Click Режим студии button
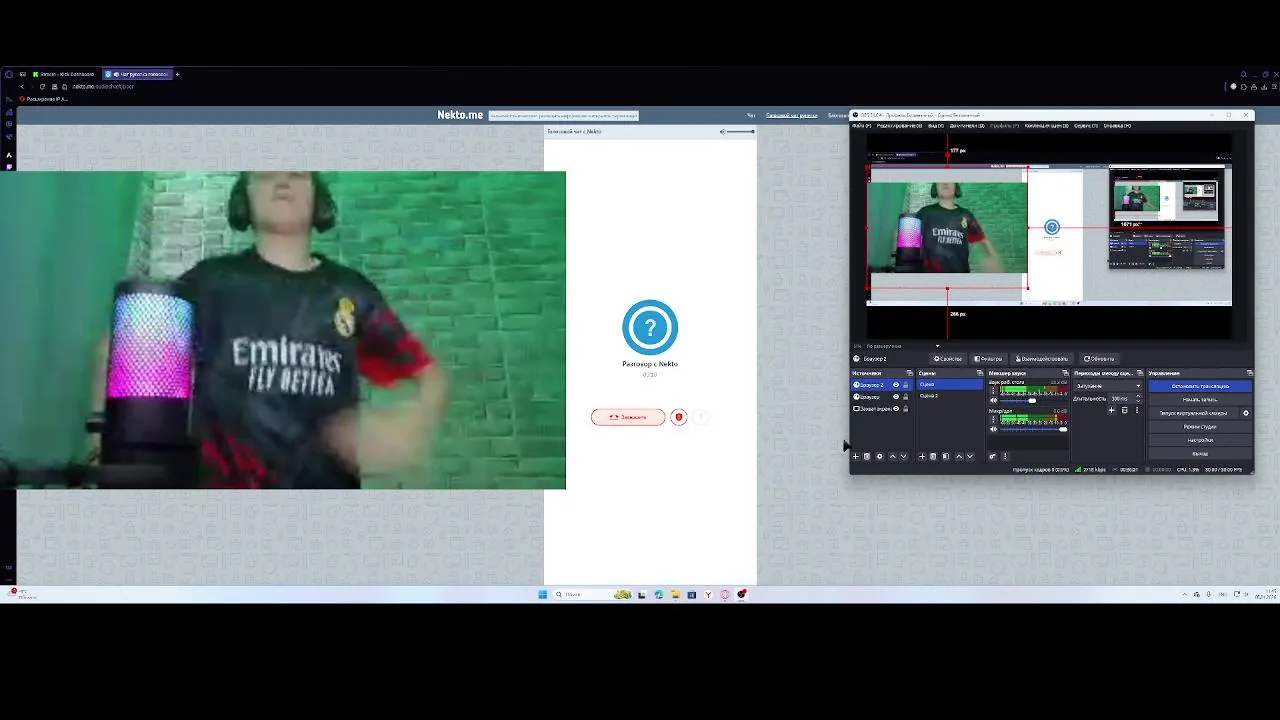This screenshot has height=720, width=1280. coord(1200,427)
